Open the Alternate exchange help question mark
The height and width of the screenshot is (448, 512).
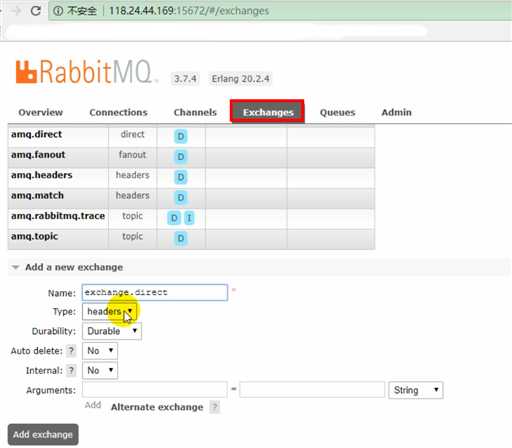click(215, 407)
